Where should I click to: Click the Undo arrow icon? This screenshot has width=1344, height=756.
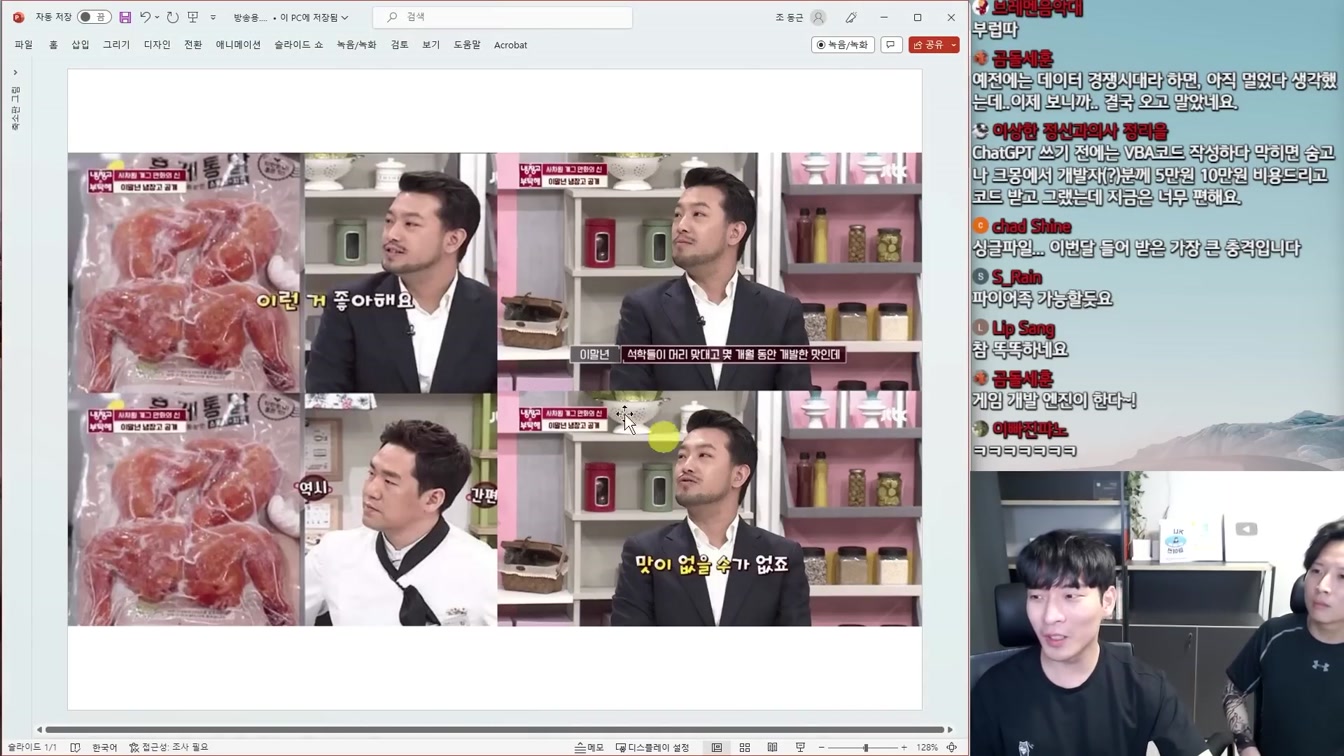click(145, 17)
